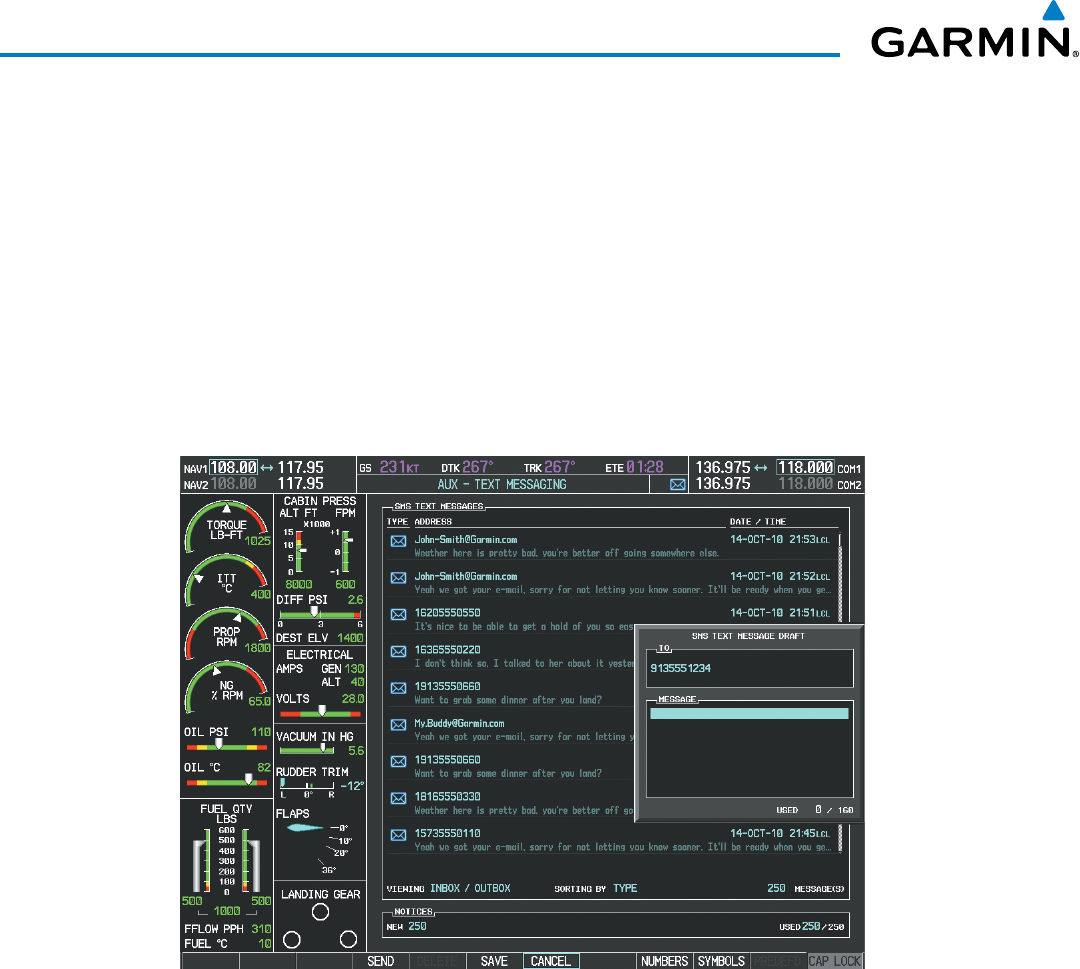Toggle the CAP LOCK softkey
The height and width of the screenshot is (969, 1080).
835,961
